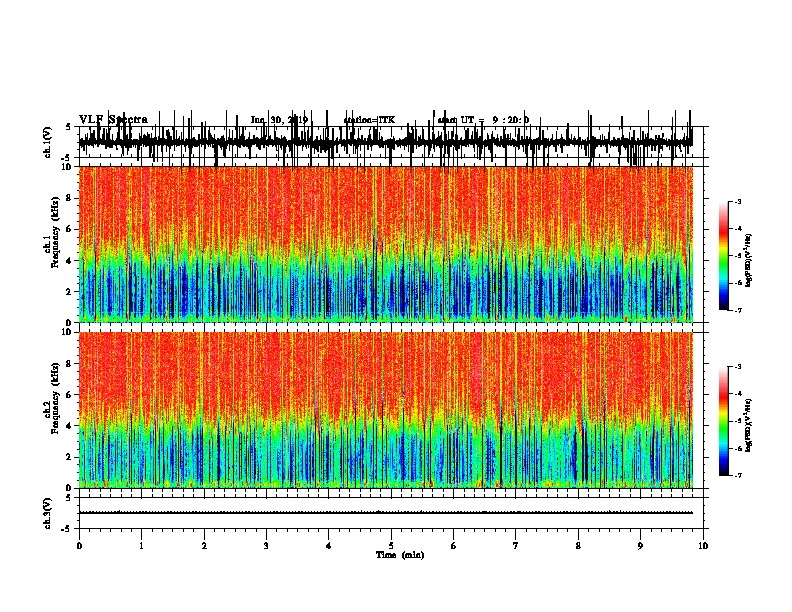This screenshot has width=792, height=612.
Task: Click the ch.1 colorbar '-7' label
Action: tap(738, 311)
